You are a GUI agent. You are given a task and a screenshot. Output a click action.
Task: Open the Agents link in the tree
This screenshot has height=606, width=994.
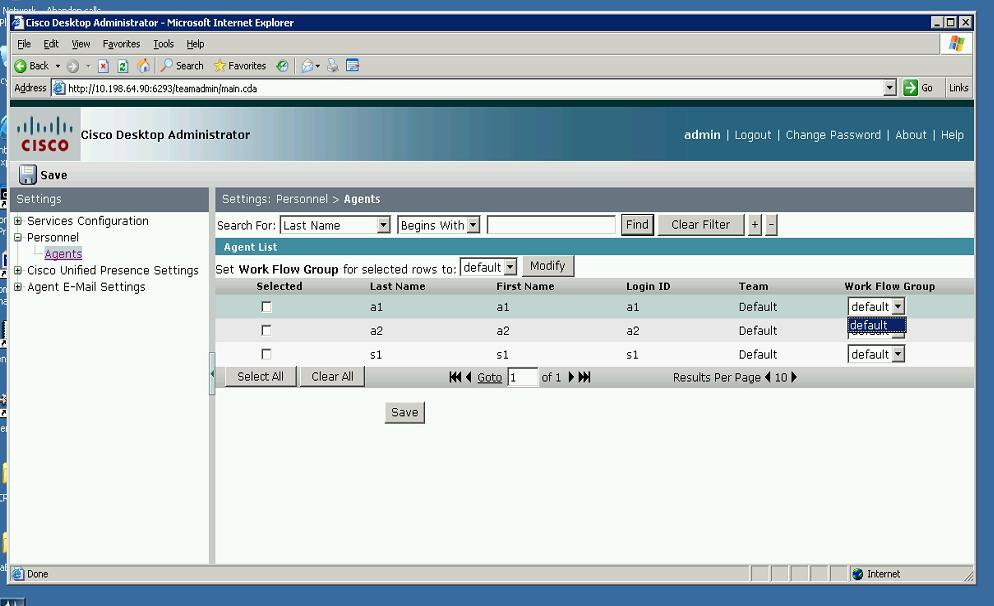point(63,254)
